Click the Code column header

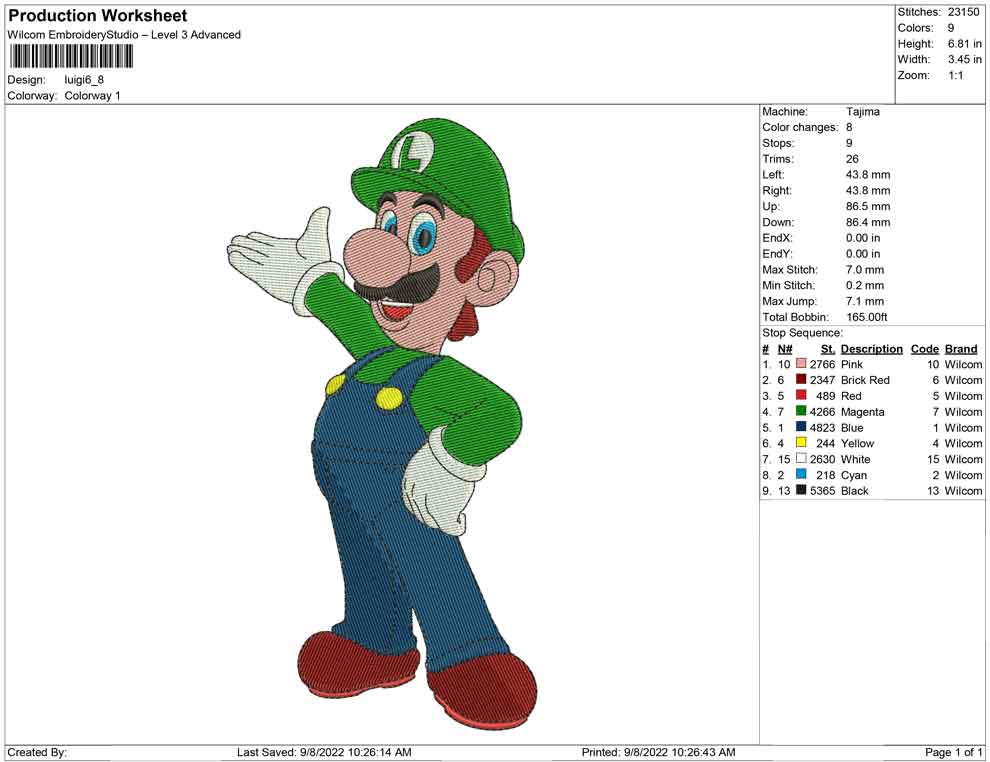point(924,349)
